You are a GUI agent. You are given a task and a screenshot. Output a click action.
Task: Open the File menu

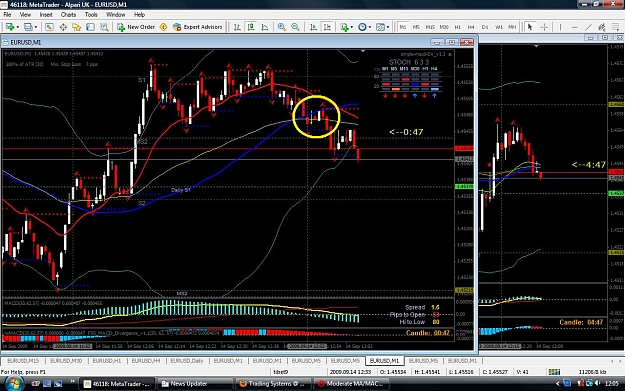pyautogui.click(x=7, y=15)
